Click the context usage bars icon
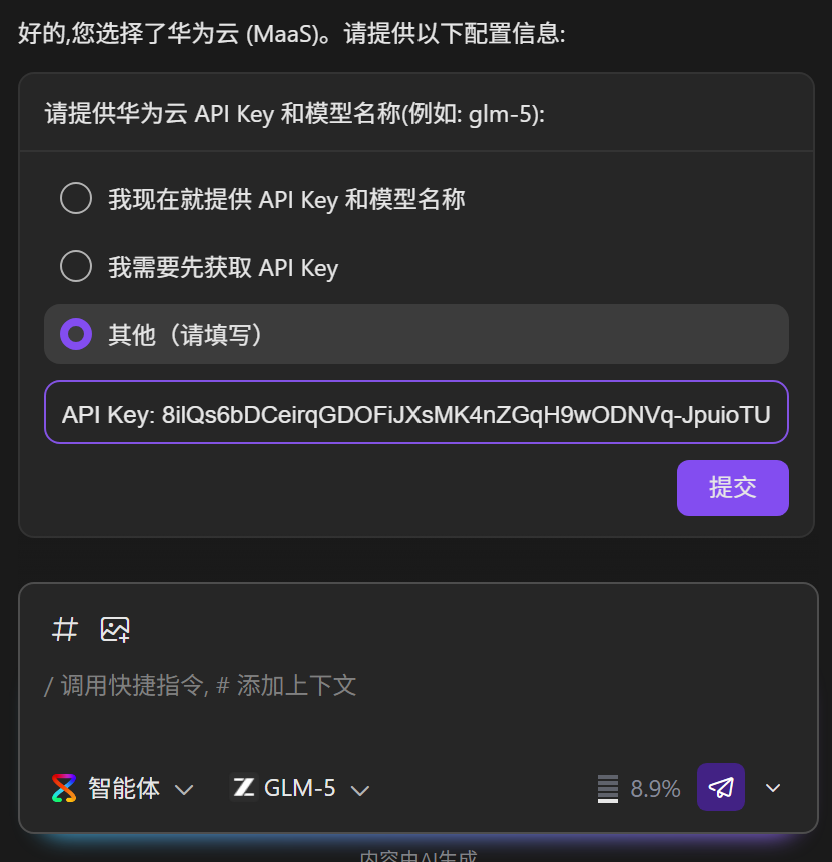Viewport: 832px width, 862px height. coord(607,788)
